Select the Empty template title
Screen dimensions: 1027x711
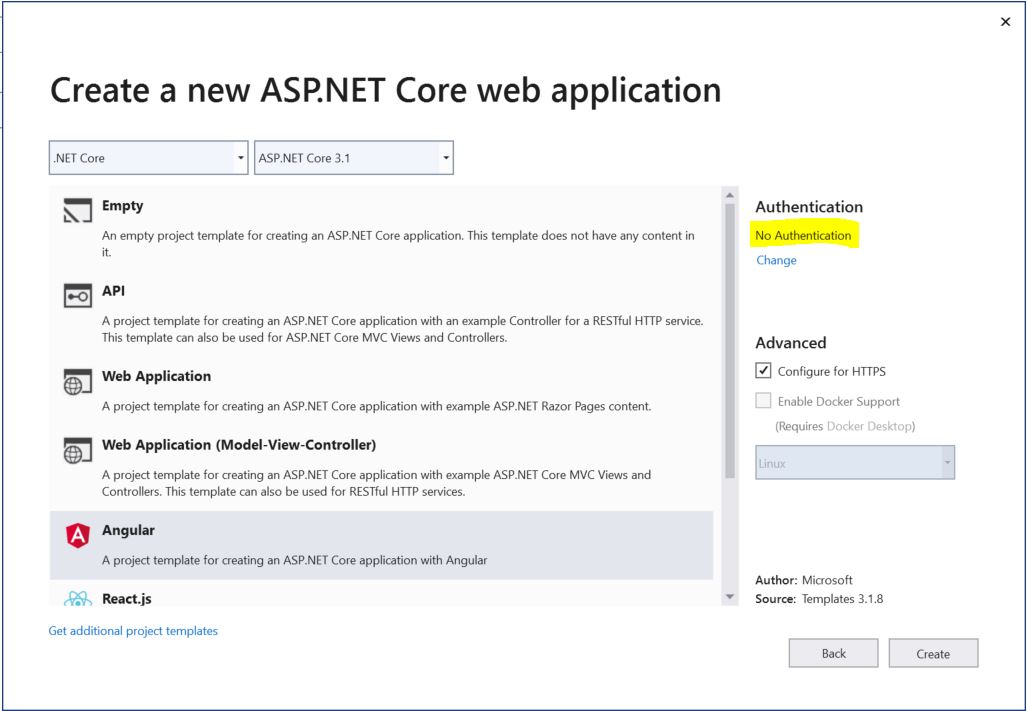[122, 206]
